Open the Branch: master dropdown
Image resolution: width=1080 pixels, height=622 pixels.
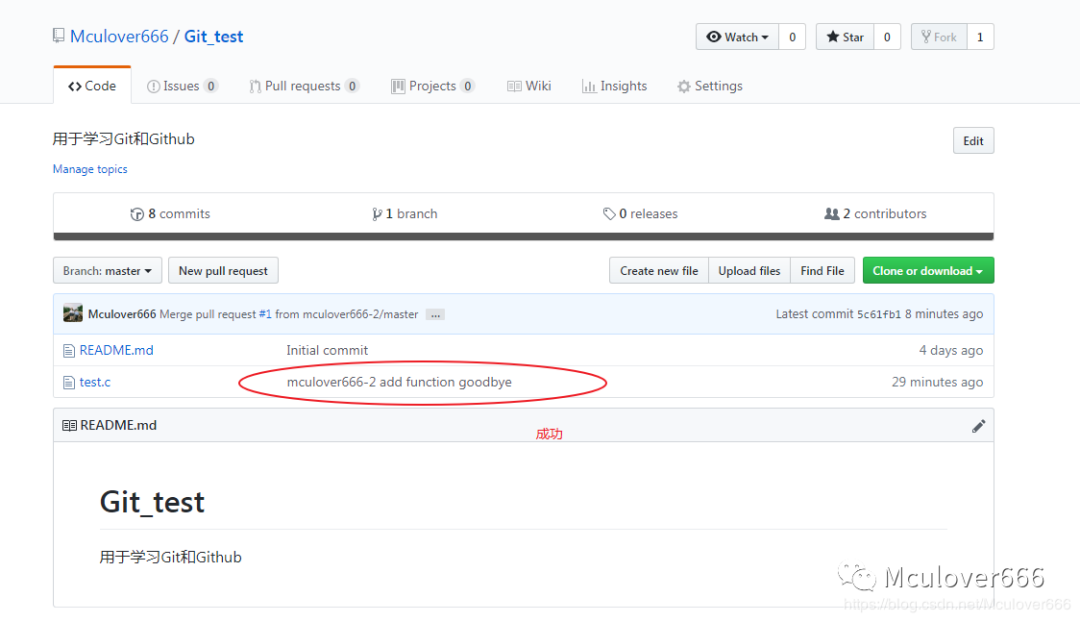[107, 271]
